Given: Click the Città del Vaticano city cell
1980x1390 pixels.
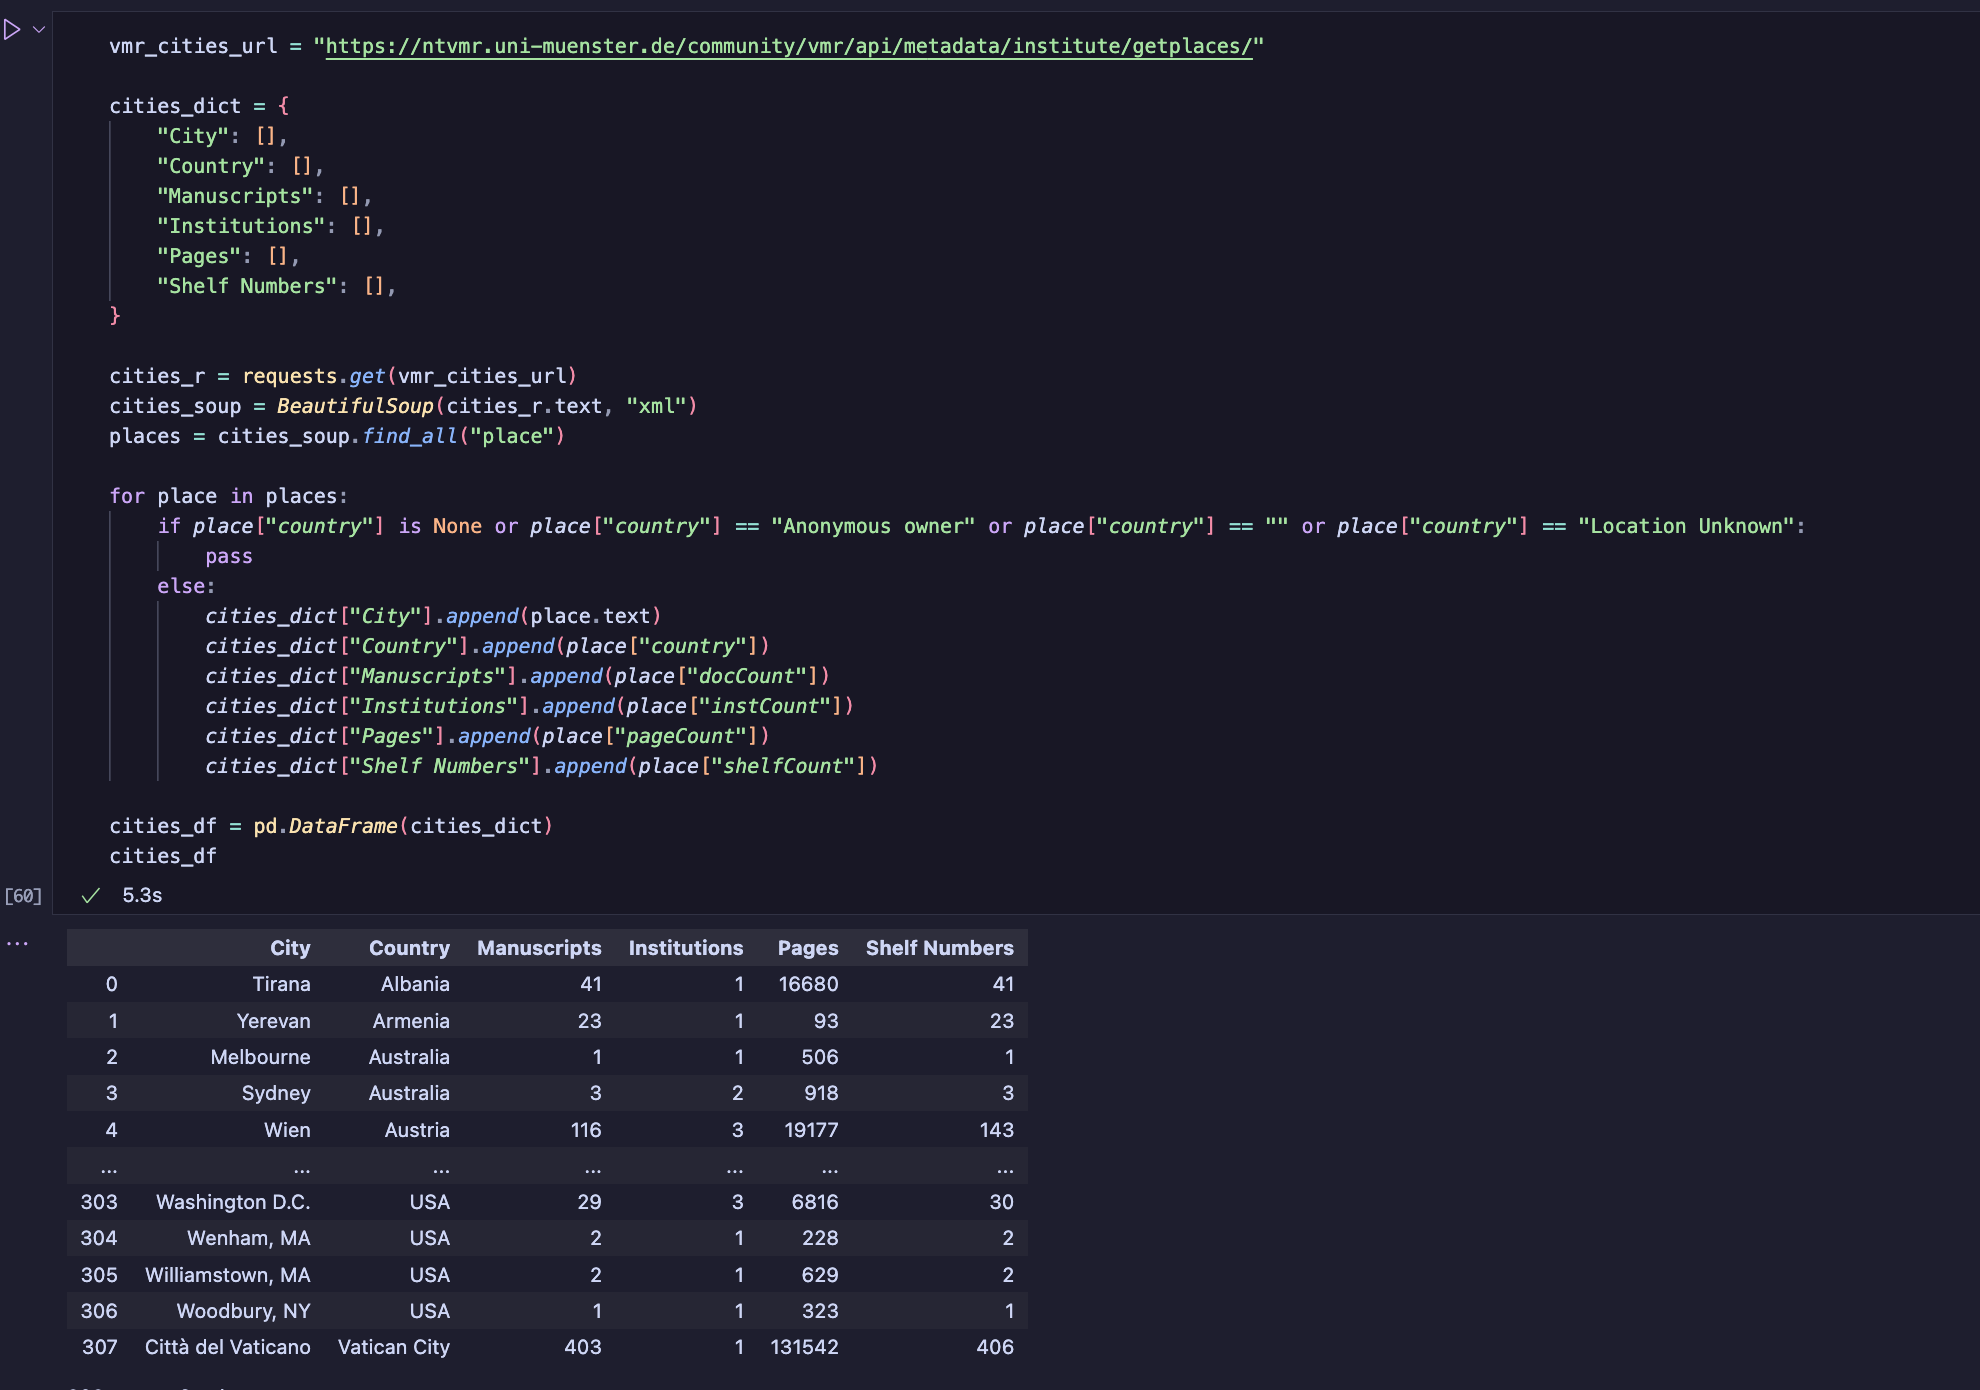Looking at the screenshot, I should pyautogui.click(x=227, y=1347).
